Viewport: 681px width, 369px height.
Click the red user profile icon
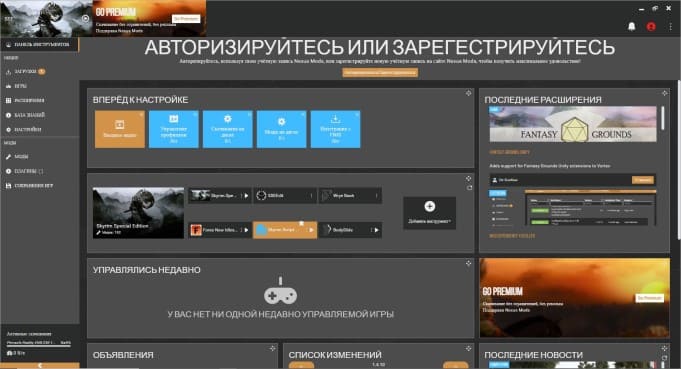coord(651,26)
